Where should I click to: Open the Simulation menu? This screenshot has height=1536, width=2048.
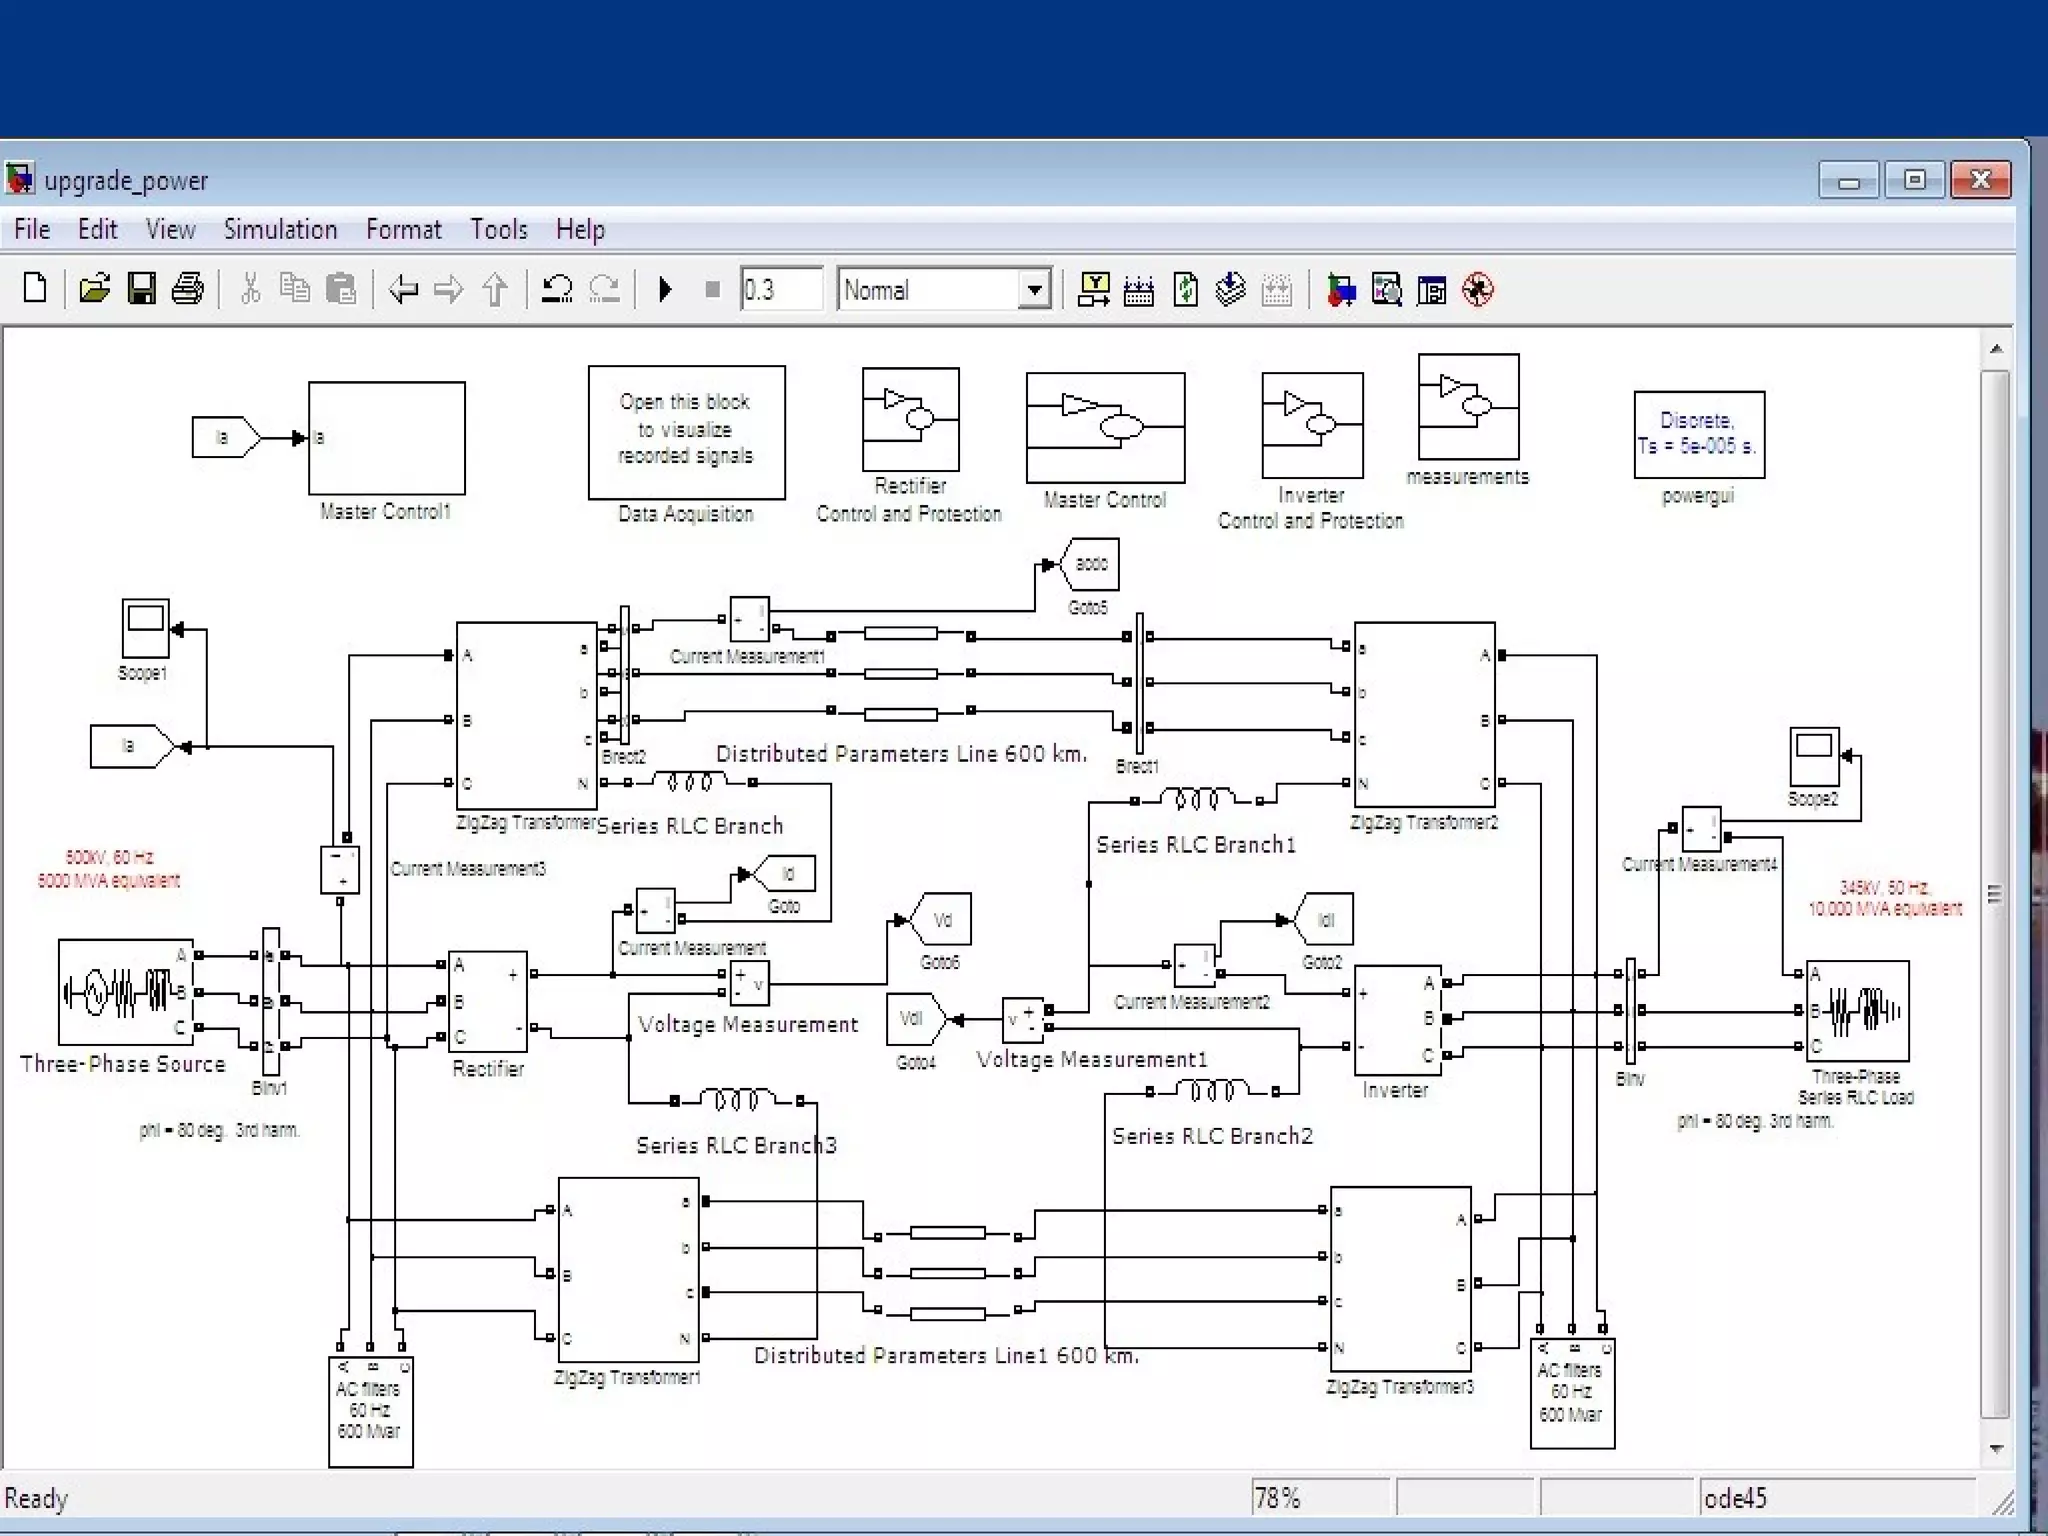[280, 230]
